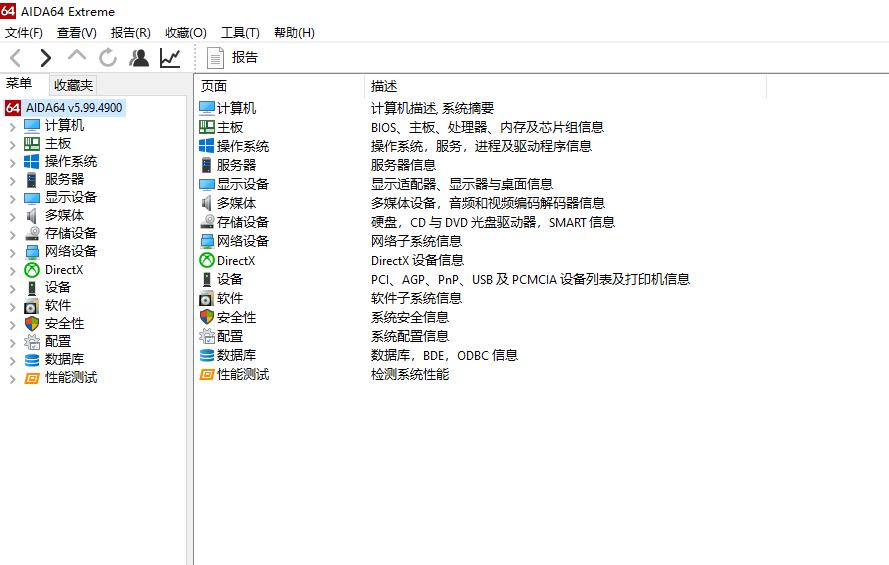Expand the DirectX tree node

click(12, 271)
